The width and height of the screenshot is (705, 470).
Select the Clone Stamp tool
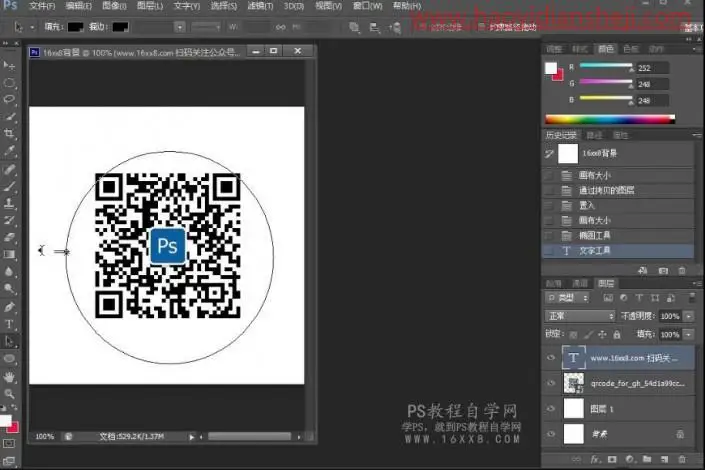point(9,203)
